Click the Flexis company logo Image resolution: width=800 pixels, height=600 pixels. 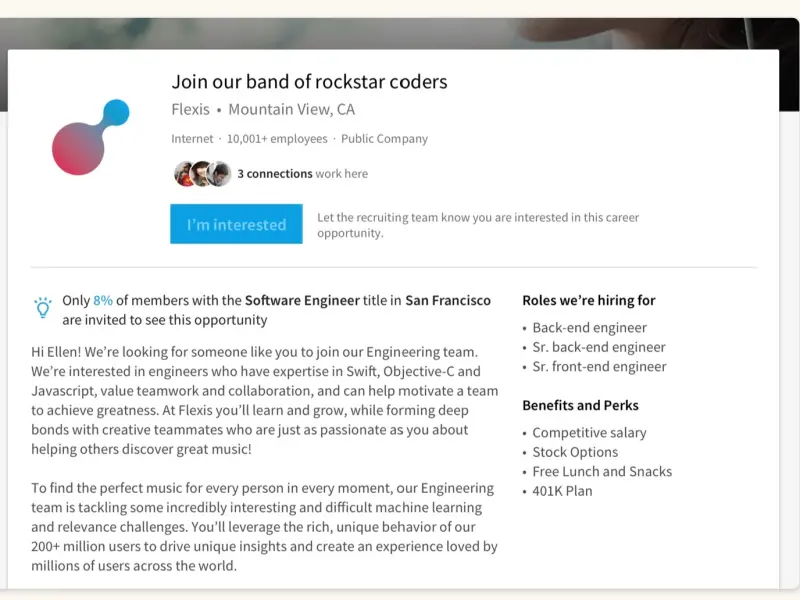tap(90, 138)
